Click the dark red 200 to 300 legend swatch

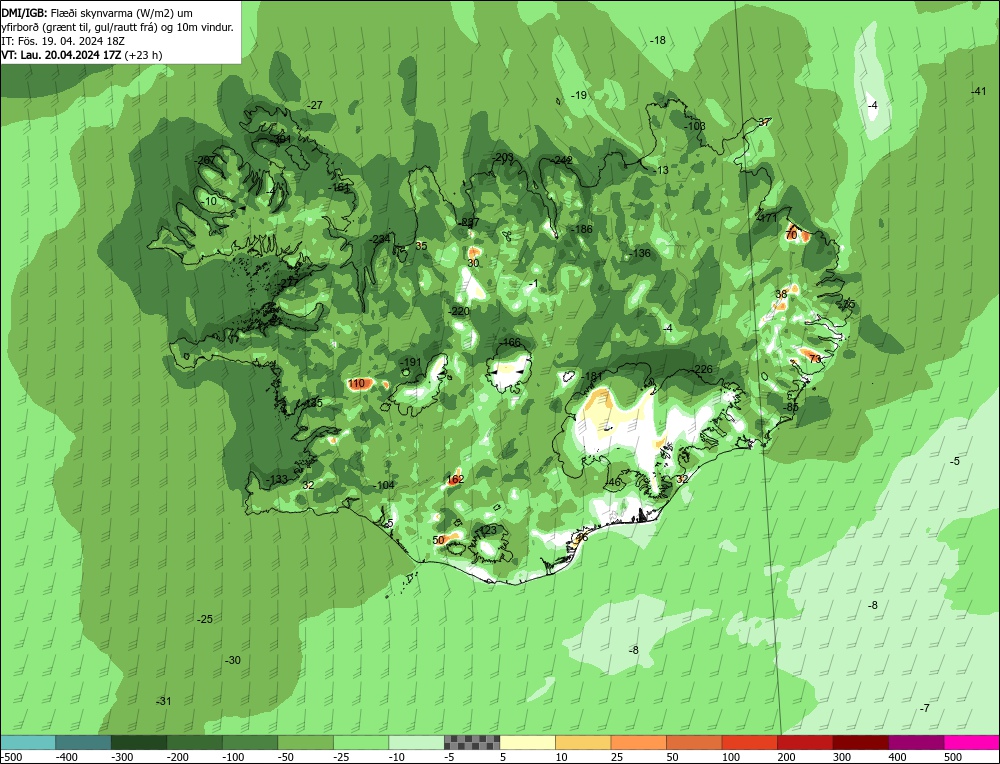coord(805,742)
